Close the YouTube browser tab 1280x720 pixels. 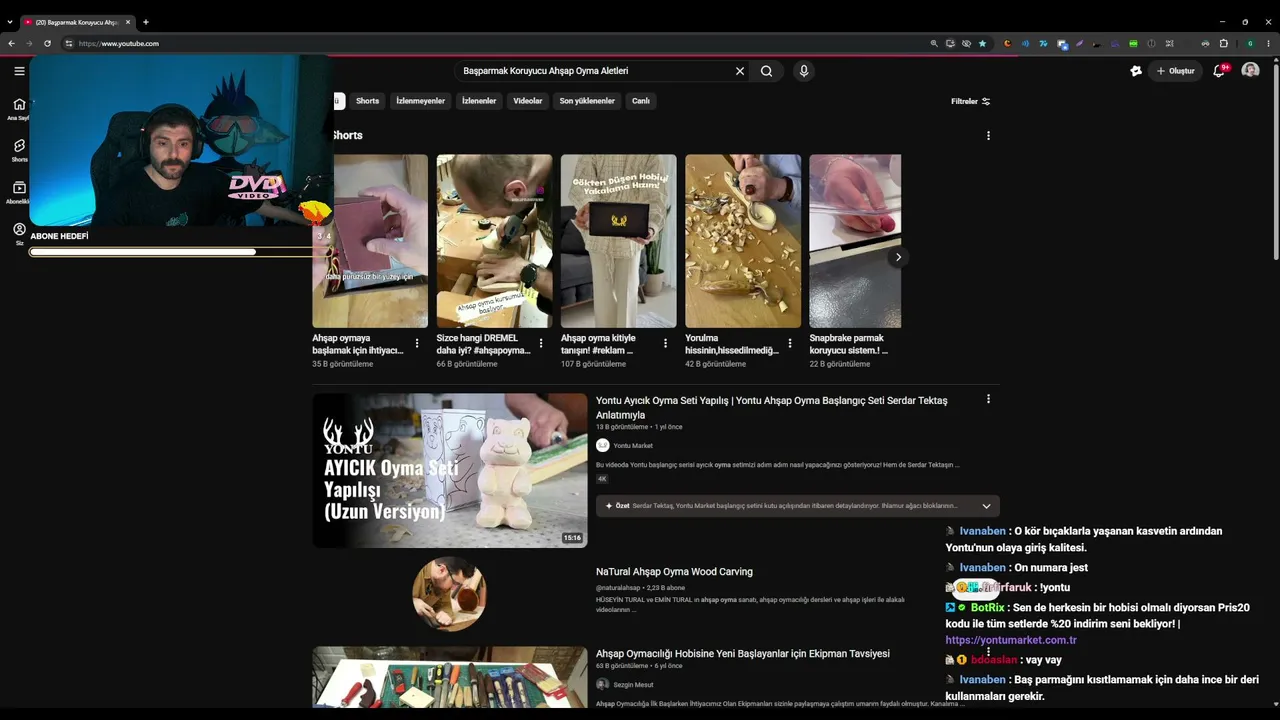point(128,22)
